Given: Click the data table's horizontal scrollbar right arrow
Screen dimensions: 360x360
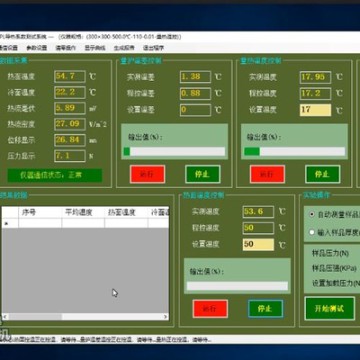Looking at the screenshot, I should (165, 317).
